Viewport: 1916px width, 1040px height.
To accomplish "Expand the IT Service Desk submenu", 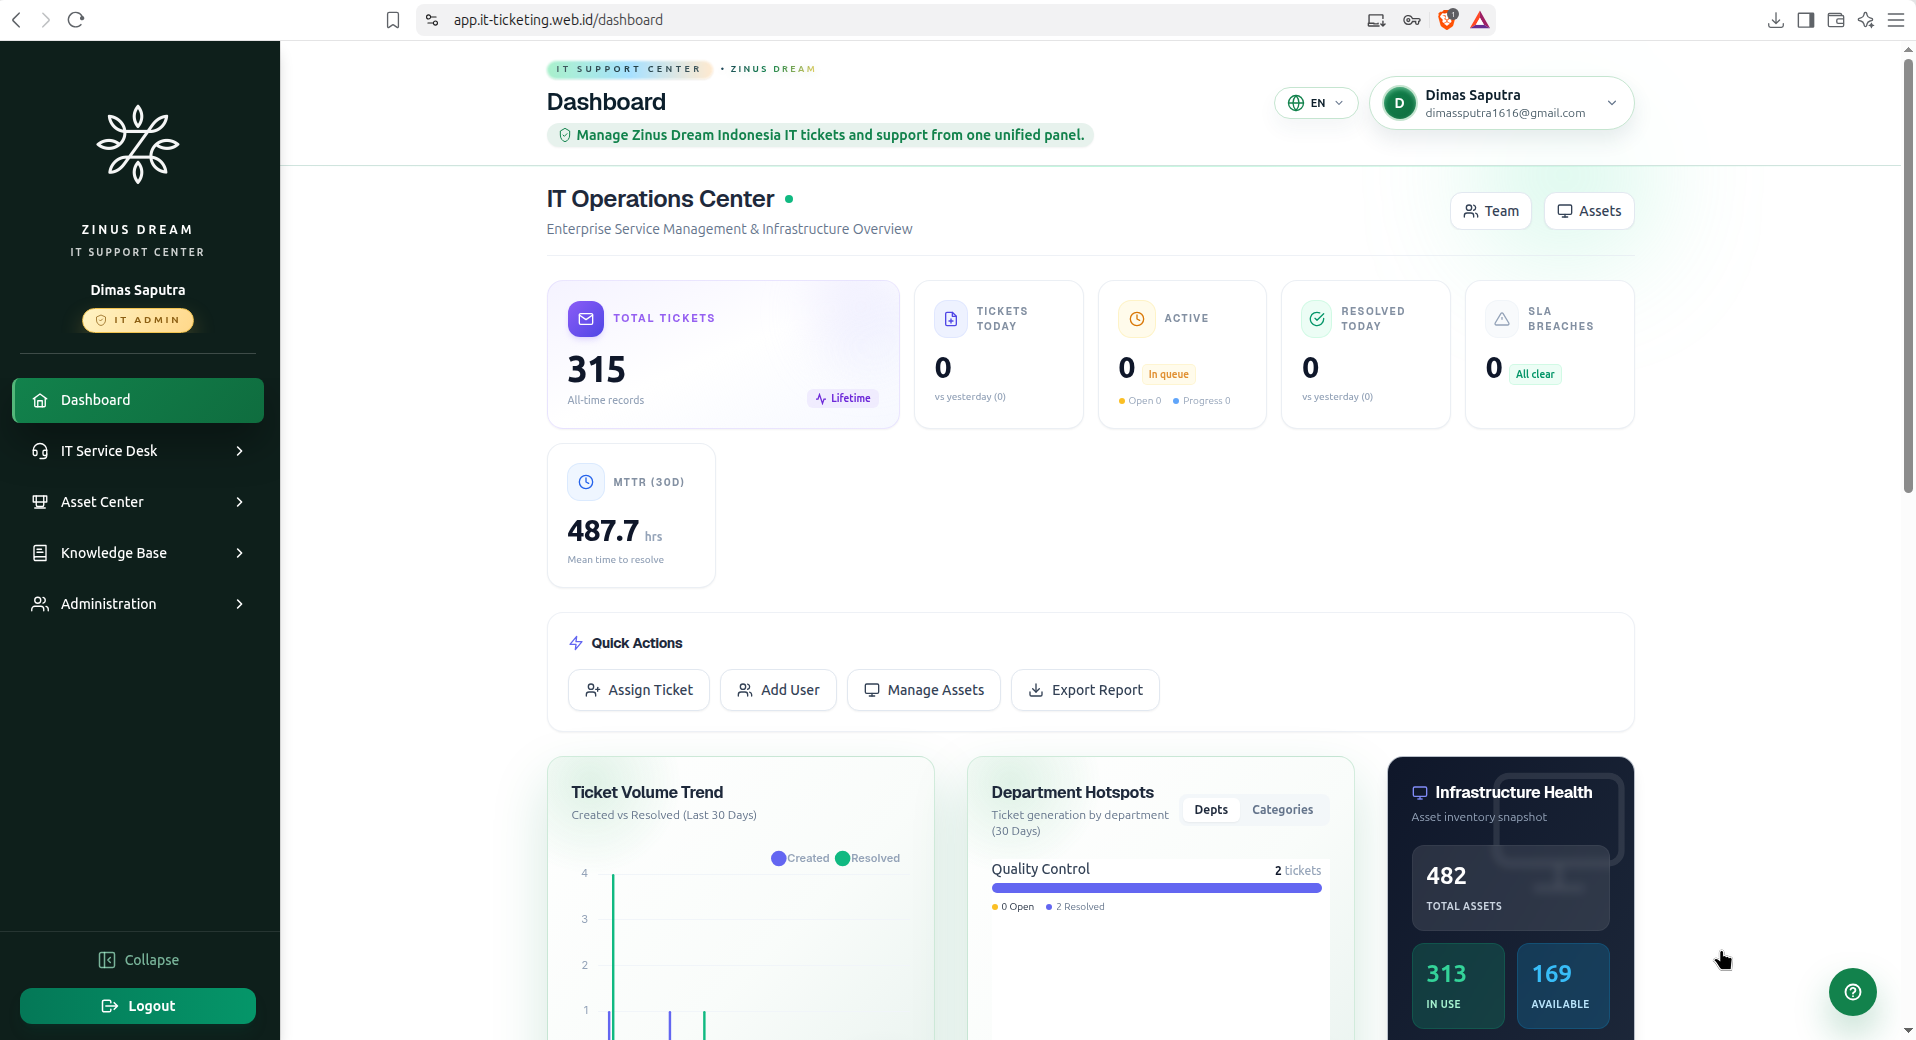I will (x=138, y=451).
